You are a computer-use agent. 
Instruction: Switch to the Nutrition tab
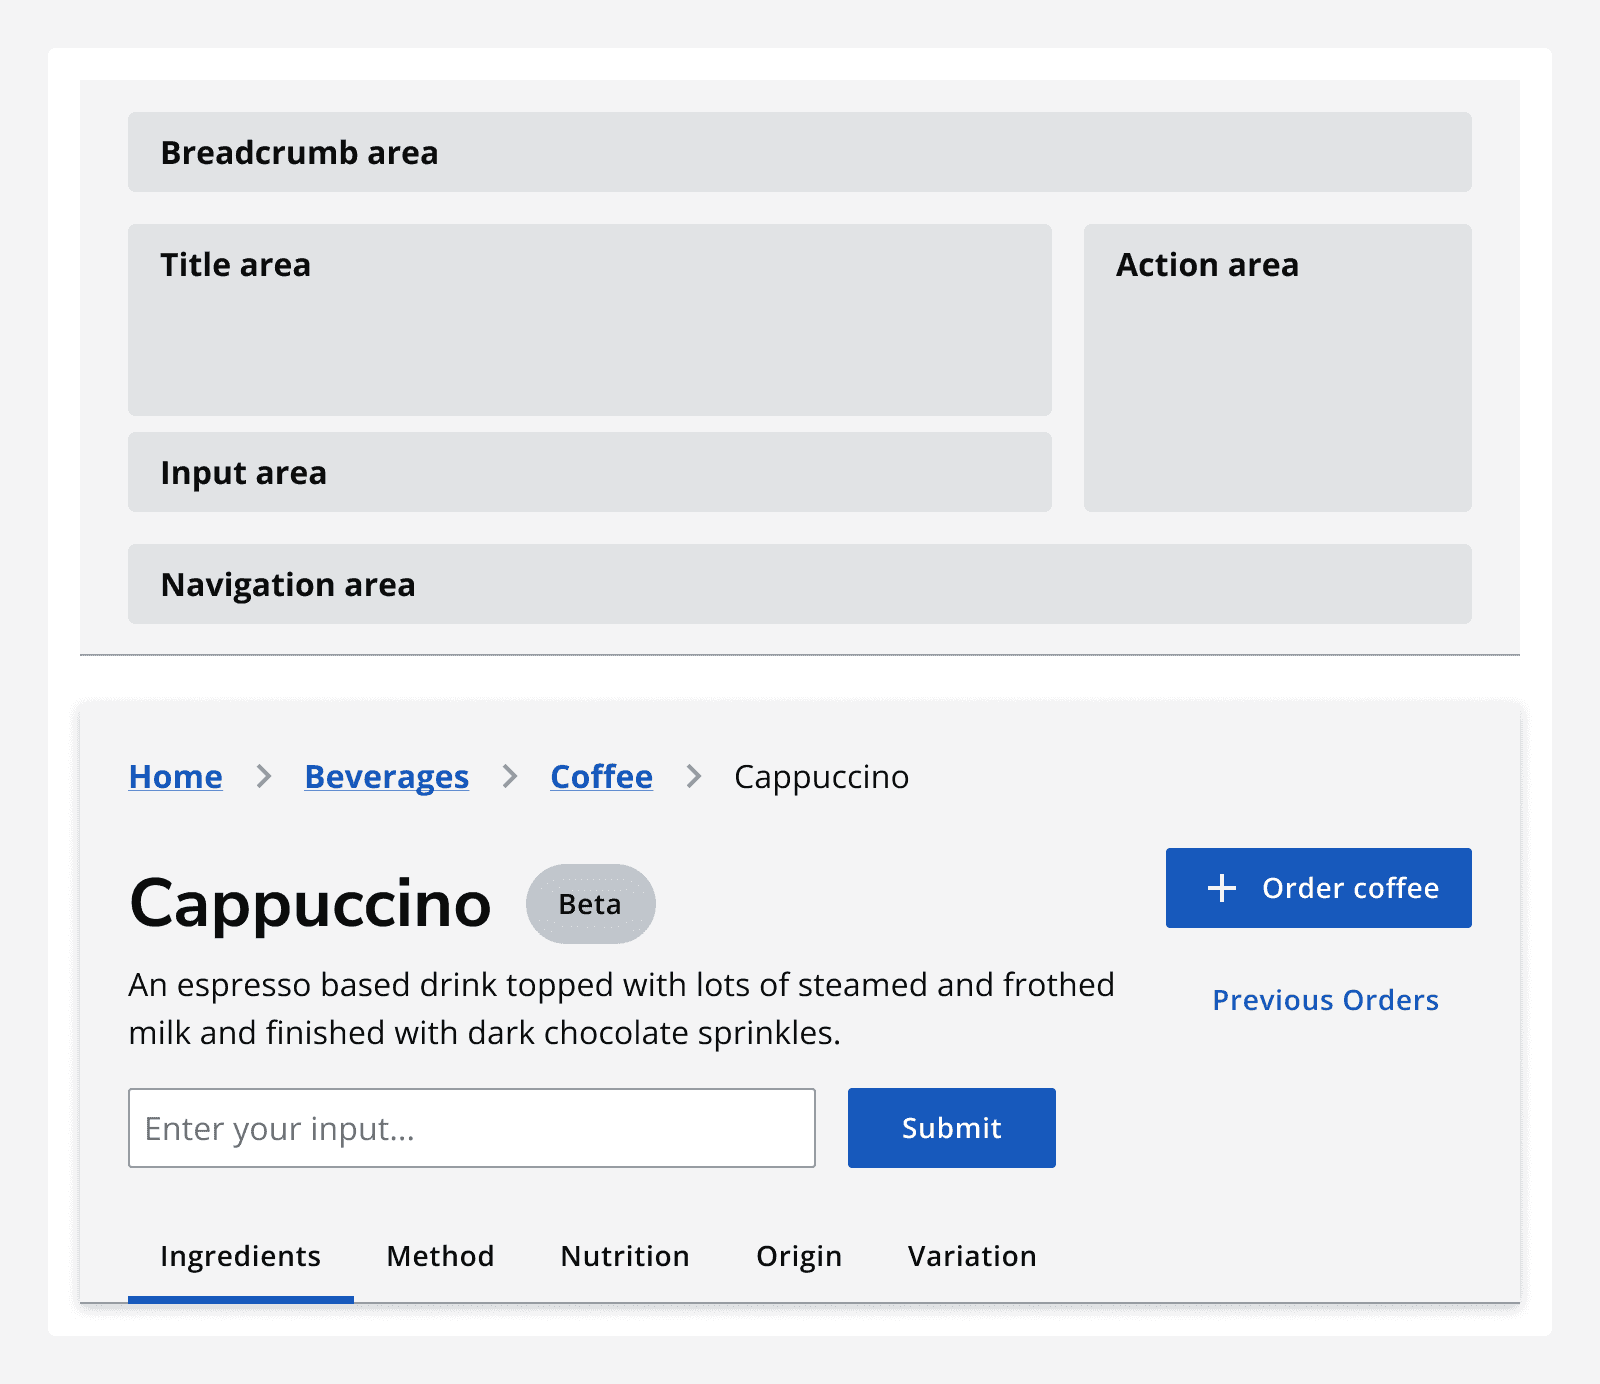[x=623, y=1256]
